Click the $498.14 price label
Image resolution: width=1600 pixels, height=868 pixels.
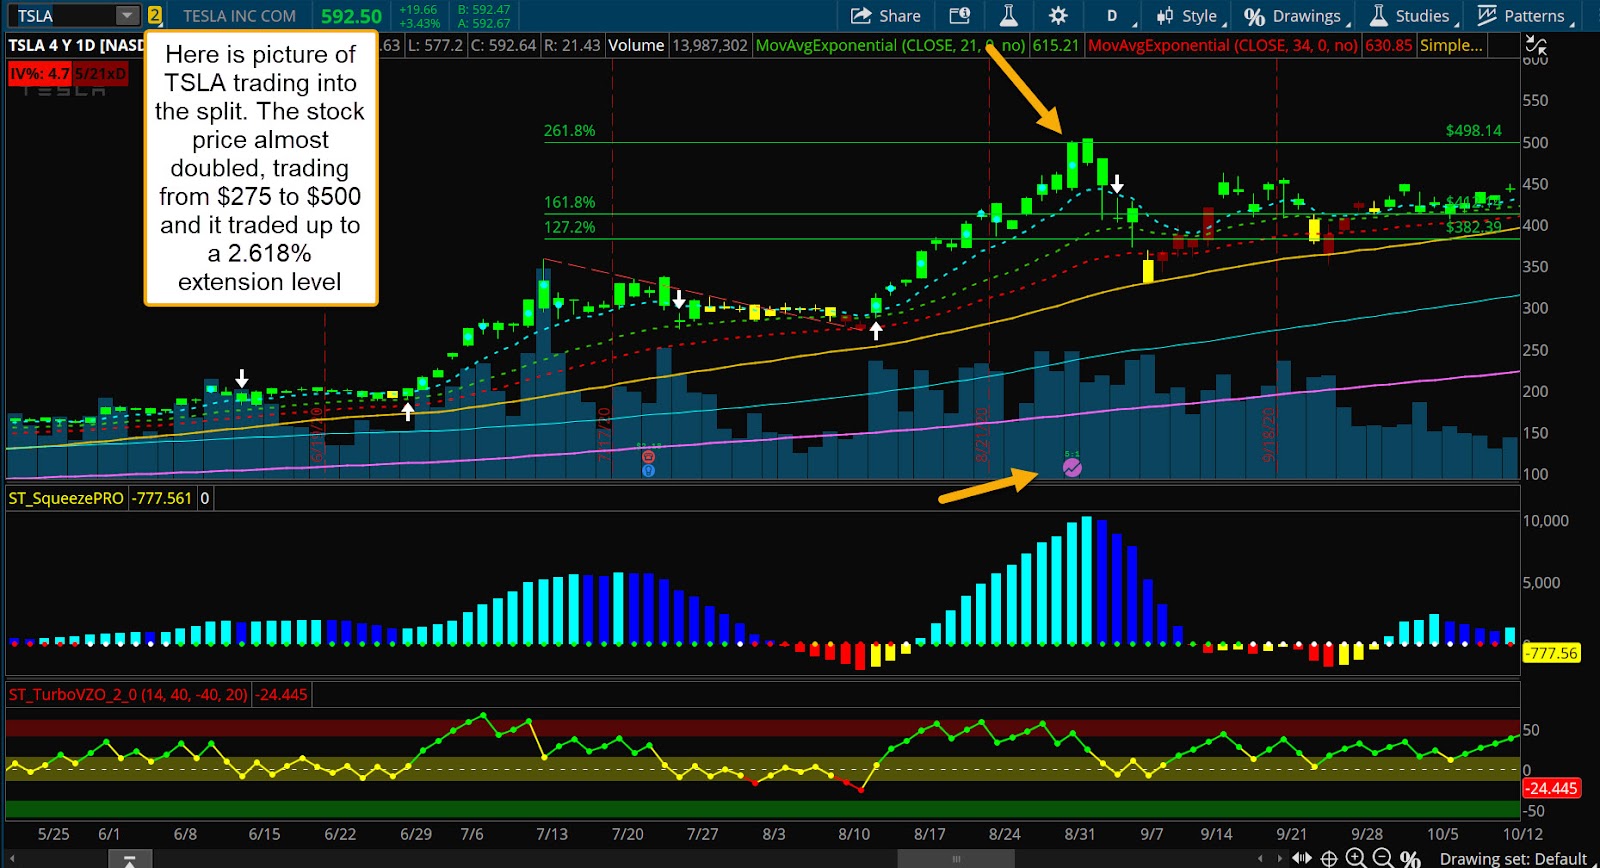(x=1473, y=131)
